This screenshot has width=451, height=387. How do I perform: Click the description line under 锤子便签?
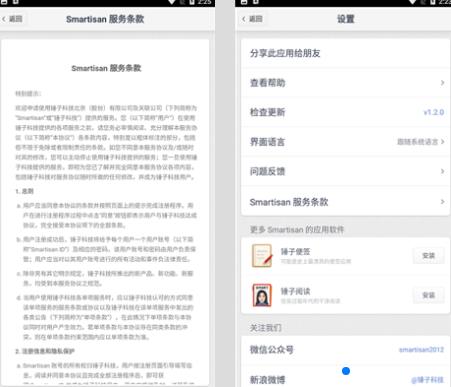316,261
